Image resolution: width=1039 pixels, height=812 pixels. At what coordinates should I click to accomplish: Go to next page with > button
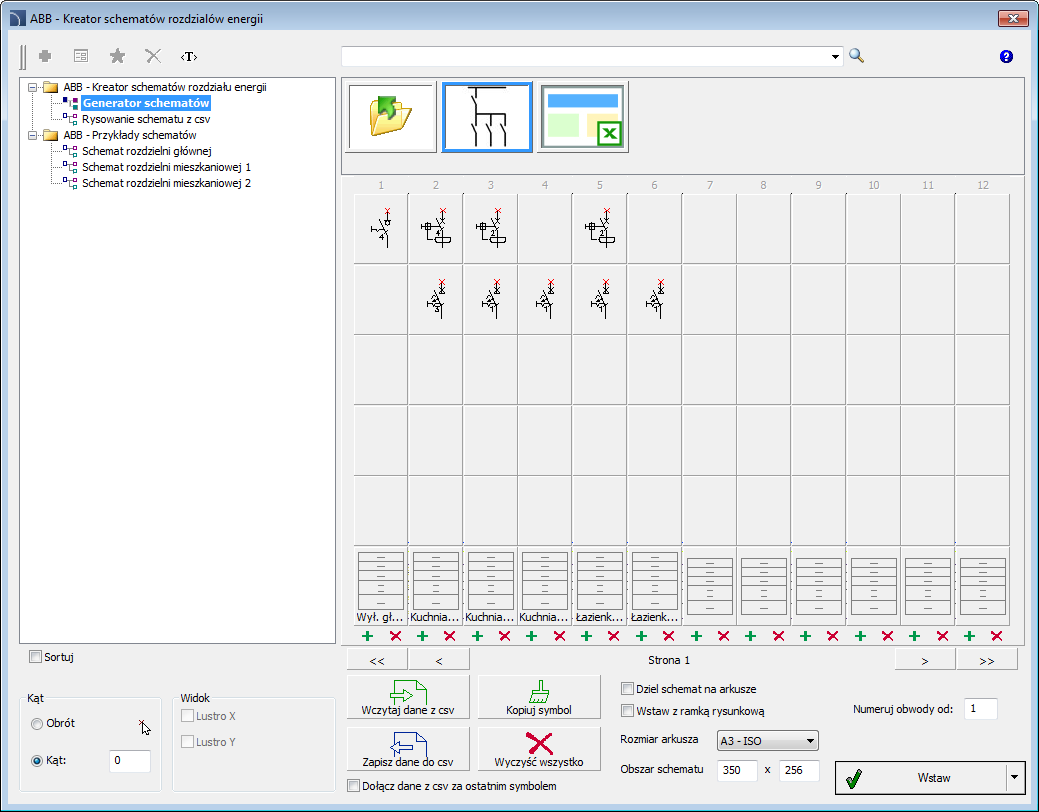click(925, 660)
